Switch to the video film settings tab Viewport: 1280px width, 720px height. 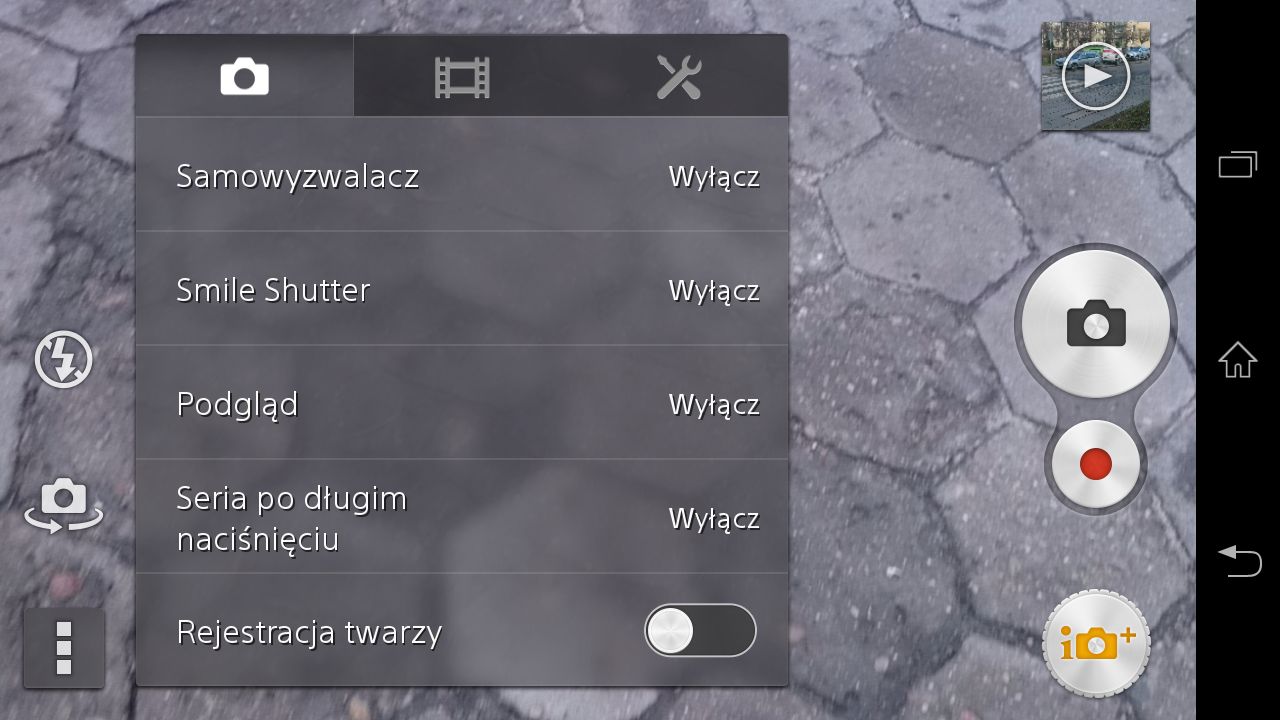tap(462, 76)
